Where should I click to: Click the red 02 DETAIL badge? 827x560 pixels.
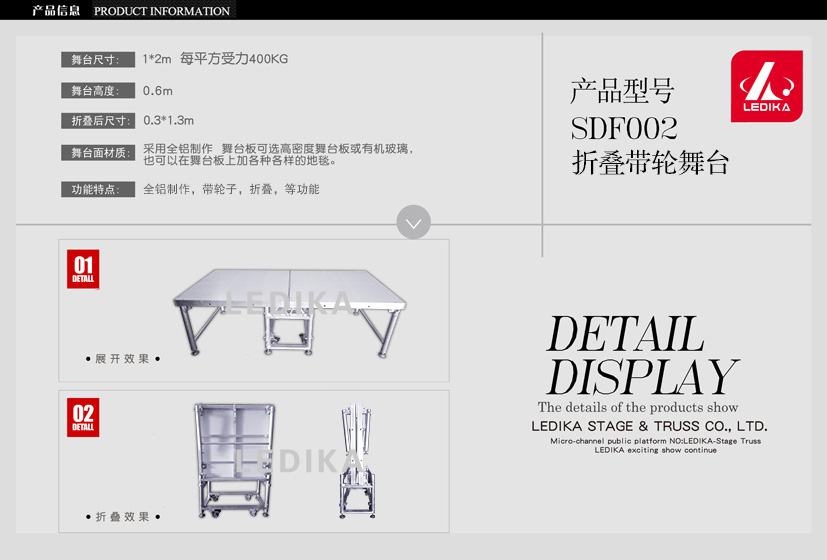(83, 417)
